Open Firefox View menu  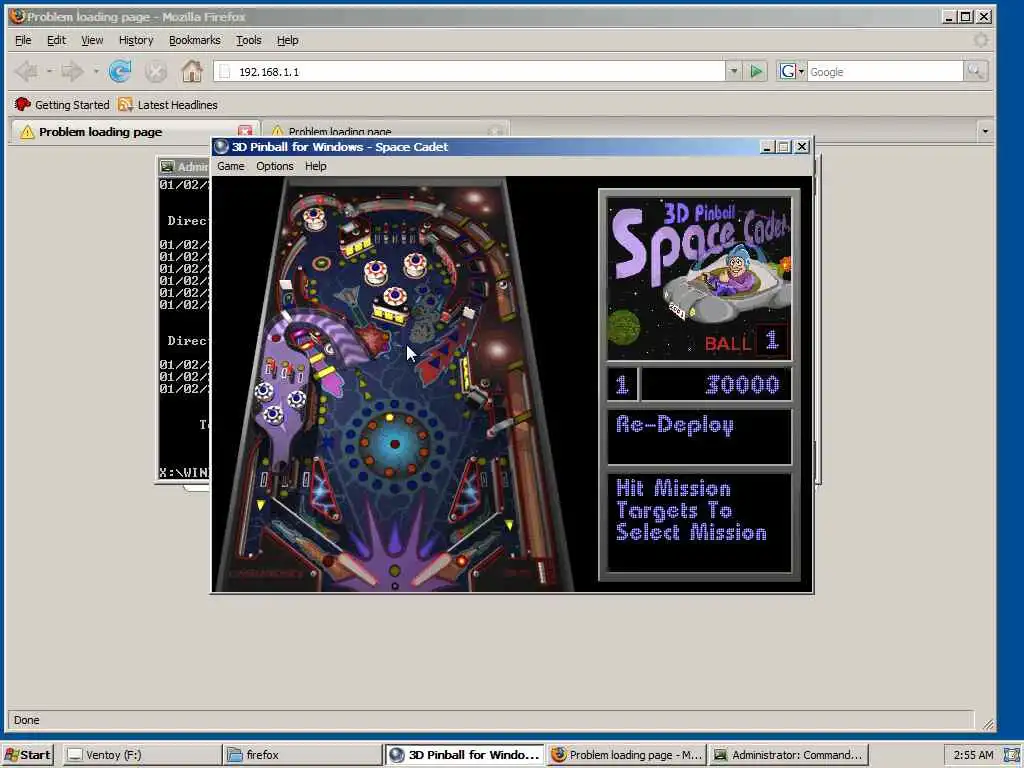[92, 40]
